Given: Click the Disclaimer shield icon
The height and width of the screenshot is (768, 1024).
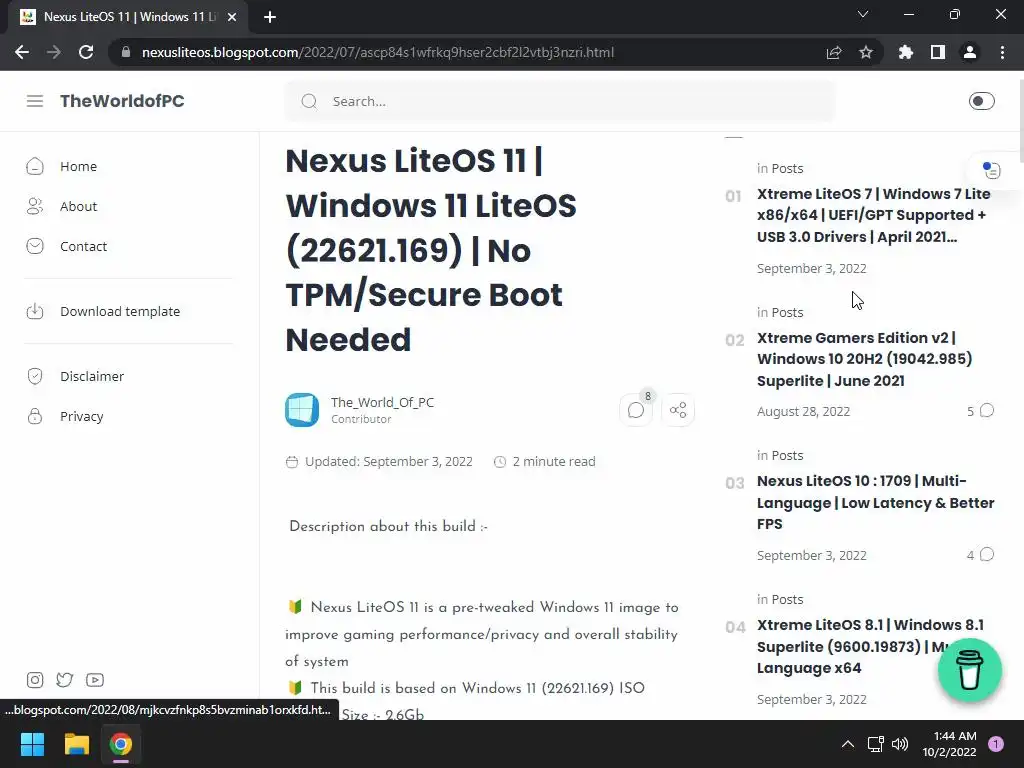Looking at the screenshot, I should click(35, 376).
